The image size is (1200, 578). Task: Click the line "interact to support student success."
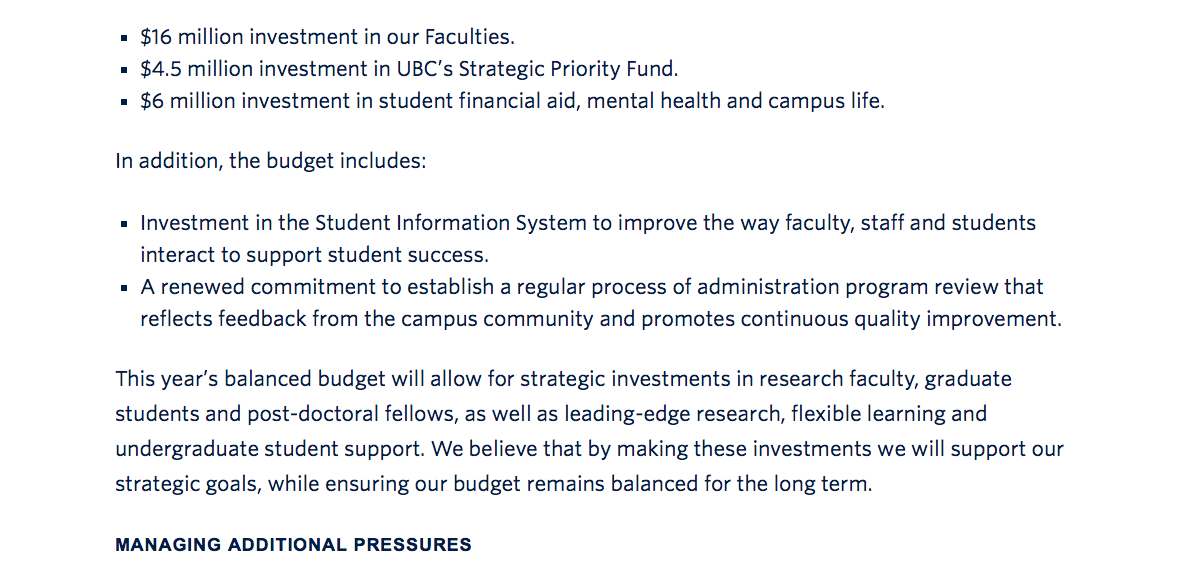click(x=314, y=255)
